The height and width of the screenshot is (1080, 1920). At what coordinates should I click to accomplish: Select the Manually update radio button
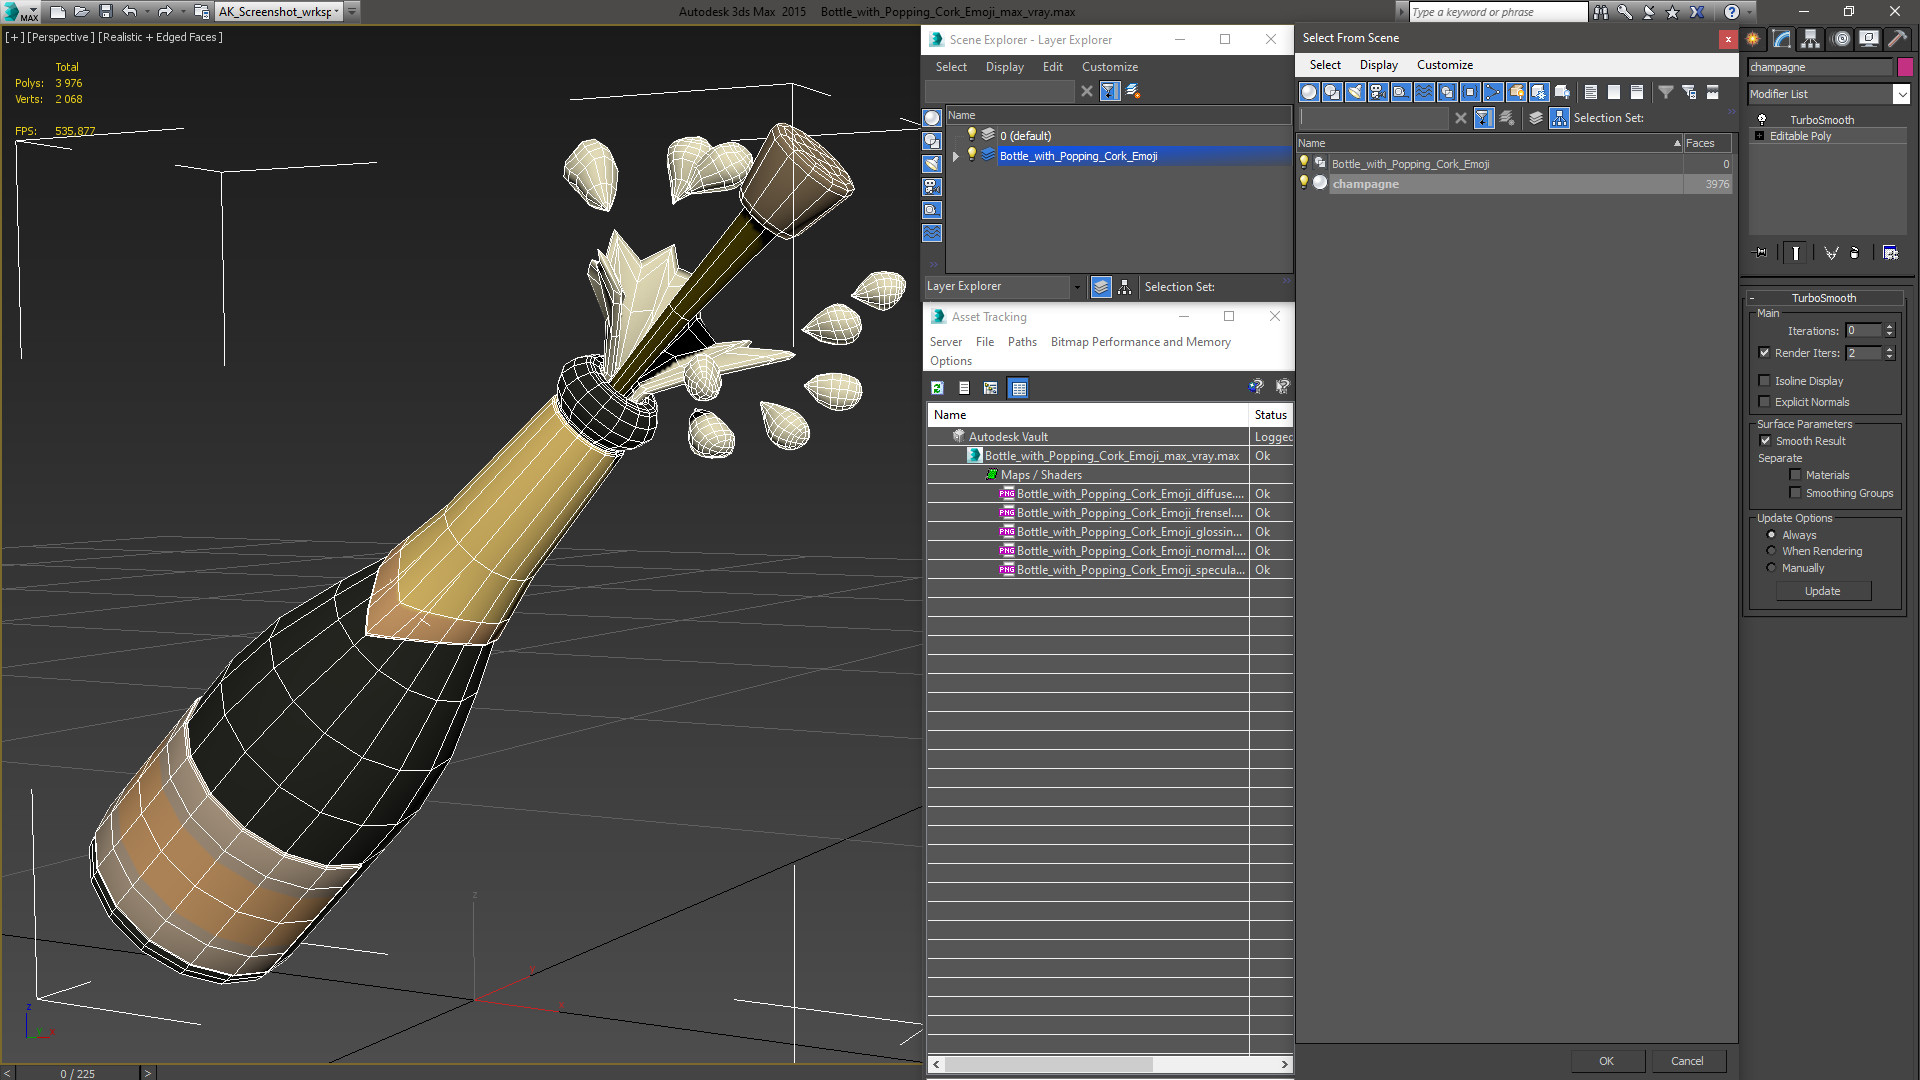(x=1772, y=568)
